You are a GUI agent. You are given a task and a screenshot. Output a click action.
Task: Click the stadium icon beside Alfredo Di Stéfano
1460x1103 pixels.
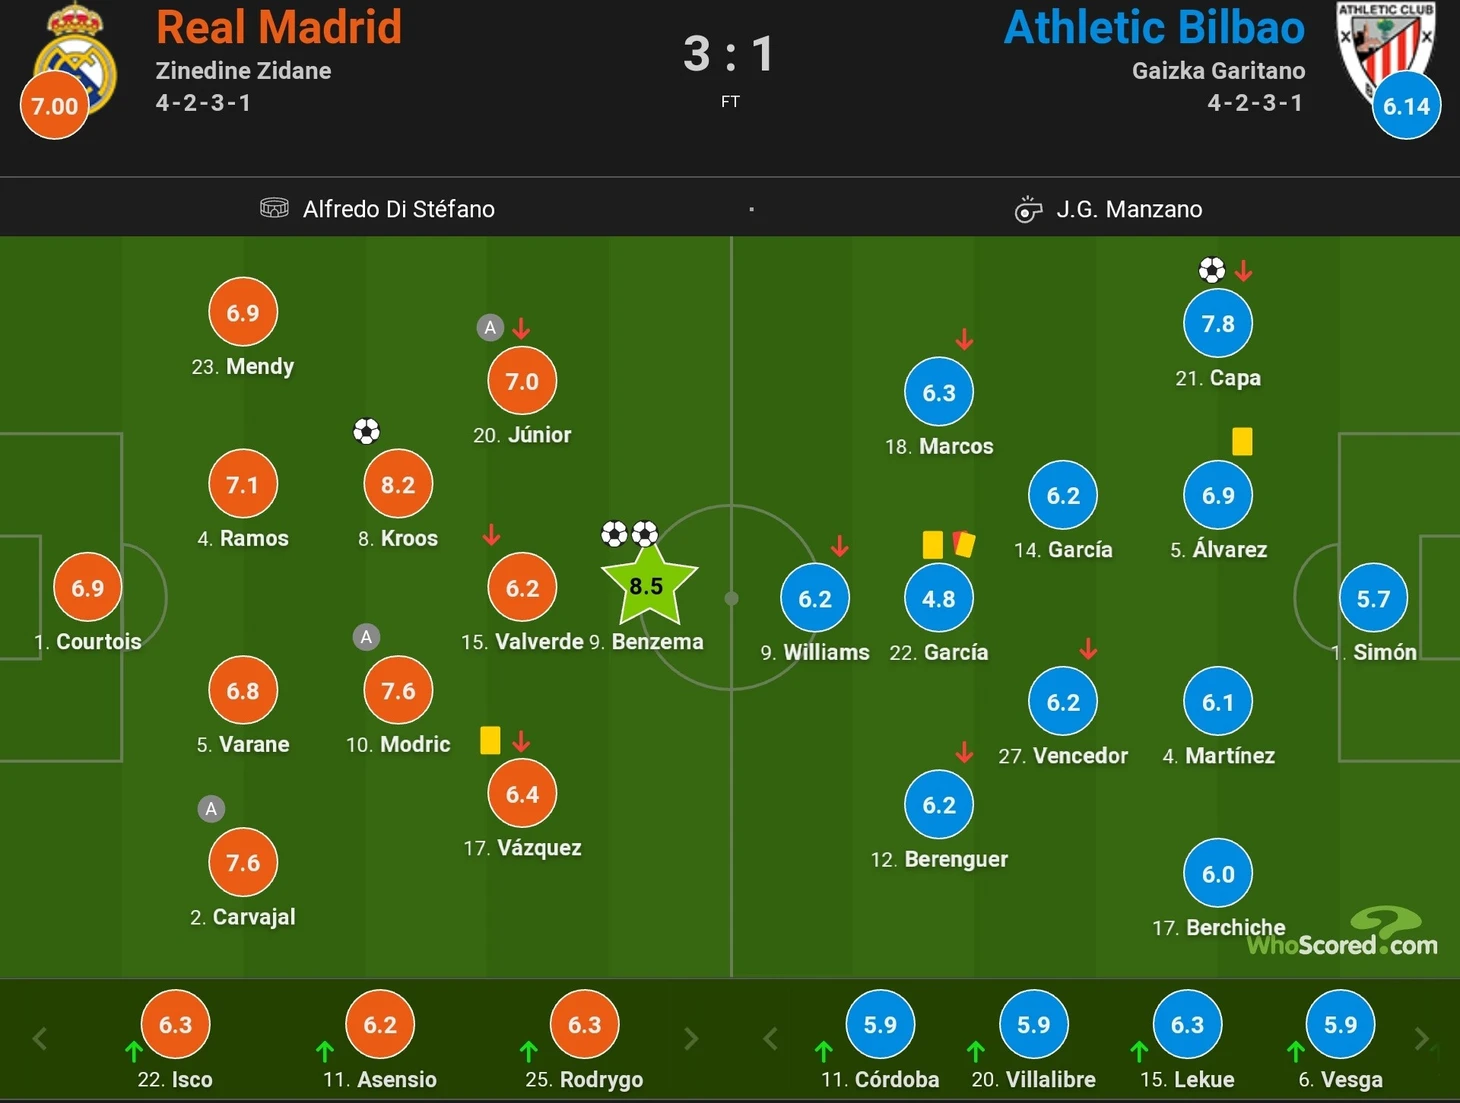[274, 208]
